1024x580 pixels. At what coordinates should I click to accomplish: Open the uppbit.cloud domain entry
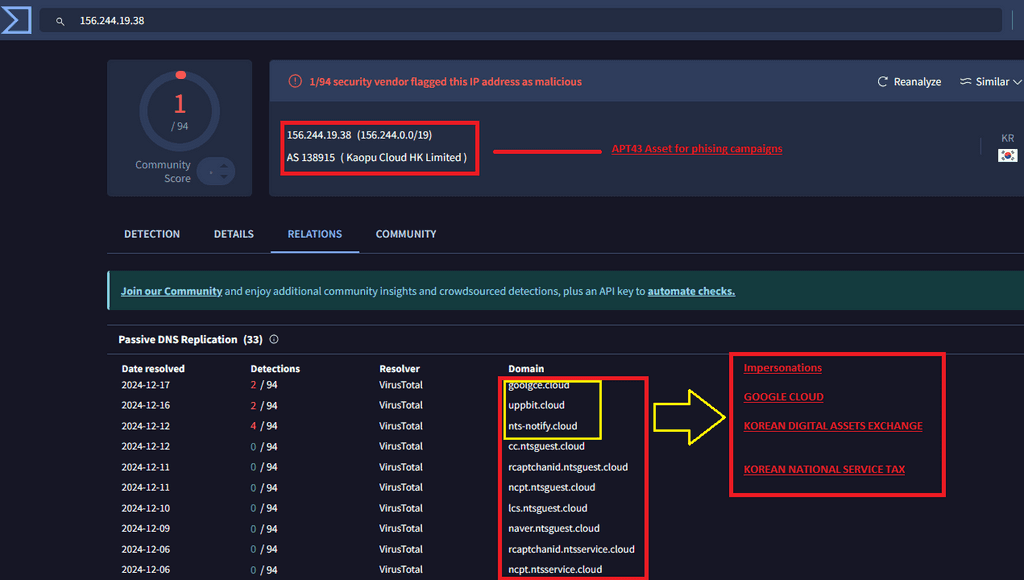tap(536, 405)
